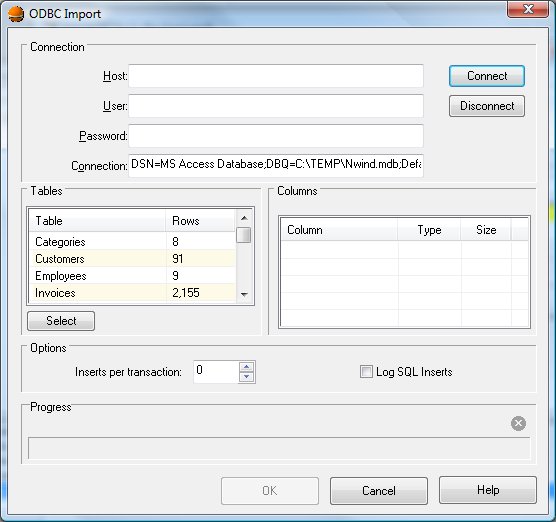Enable Log SQL Inserts checkbox

(366, 372)
